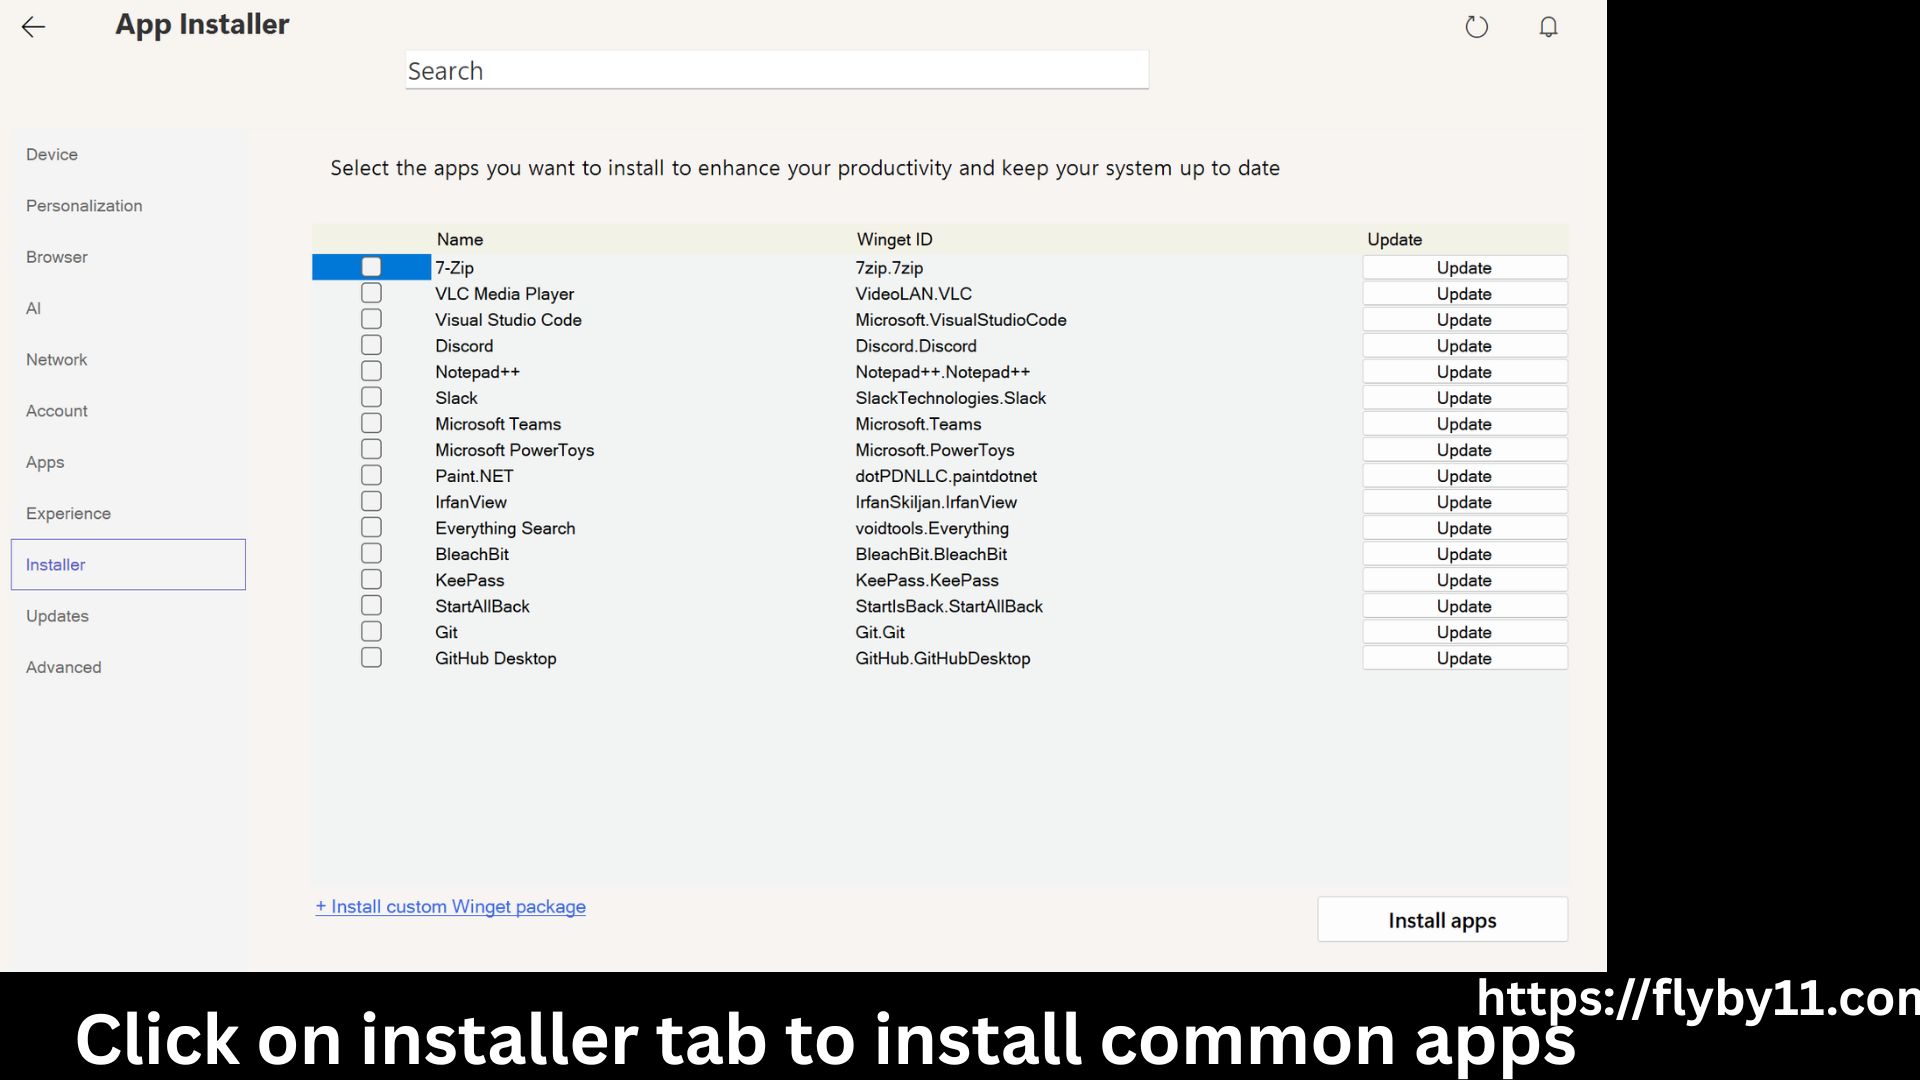Viewport: 1920px width, 1080px height.
Task: Update Paint.NET via its Update button
Action: point(1464,475)
